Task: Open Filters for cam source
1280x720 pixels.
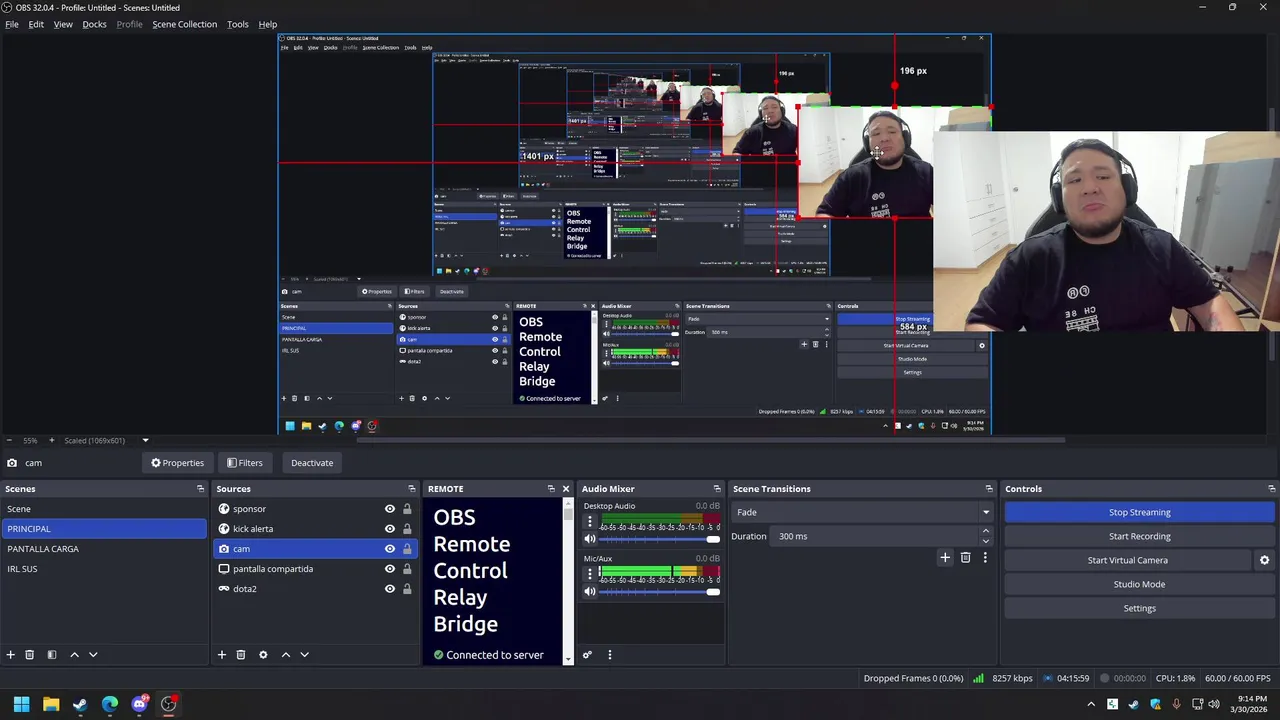Action: [244, 463]
